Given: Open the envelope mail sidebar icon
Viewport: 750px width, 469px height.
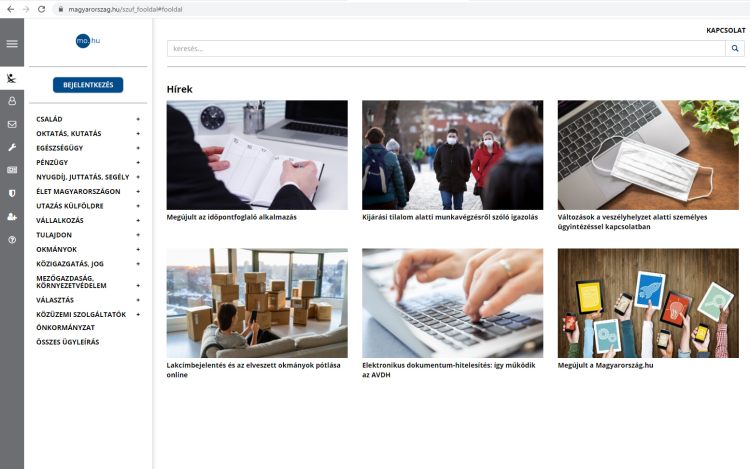Looking at the screenshot, I should click(12, 124).
